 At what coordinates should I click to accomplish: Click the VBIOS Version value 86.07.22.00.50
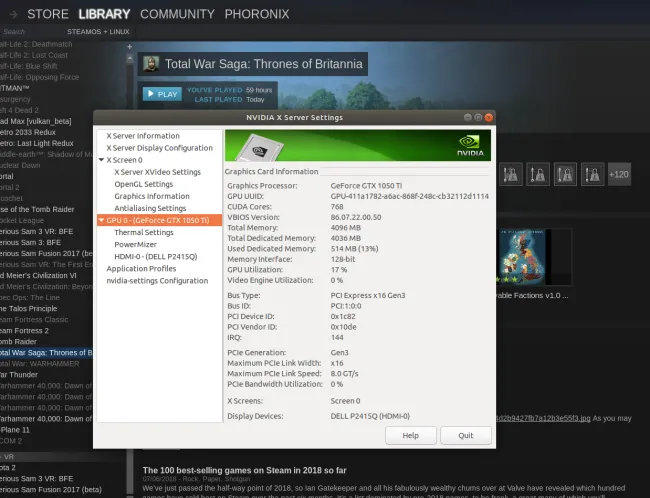[356, 217]
